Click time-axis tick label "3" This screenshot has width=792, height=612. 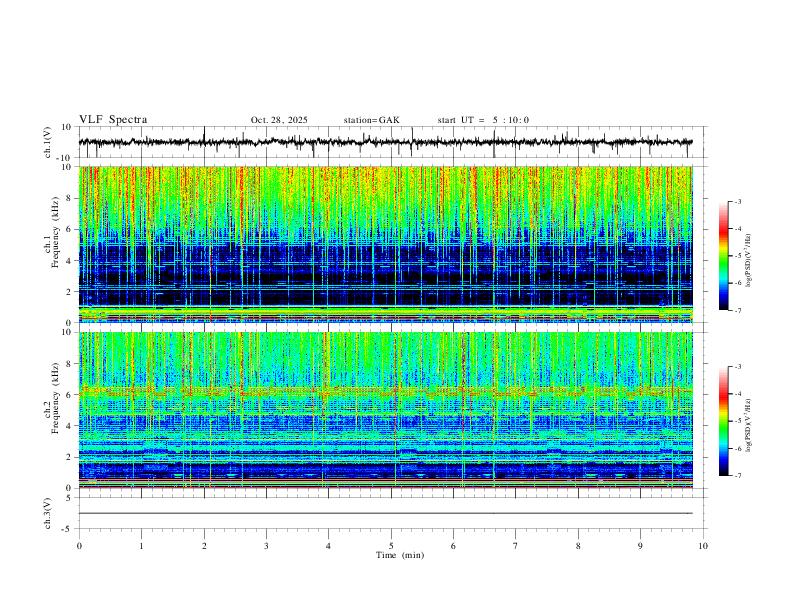point(266,546)
